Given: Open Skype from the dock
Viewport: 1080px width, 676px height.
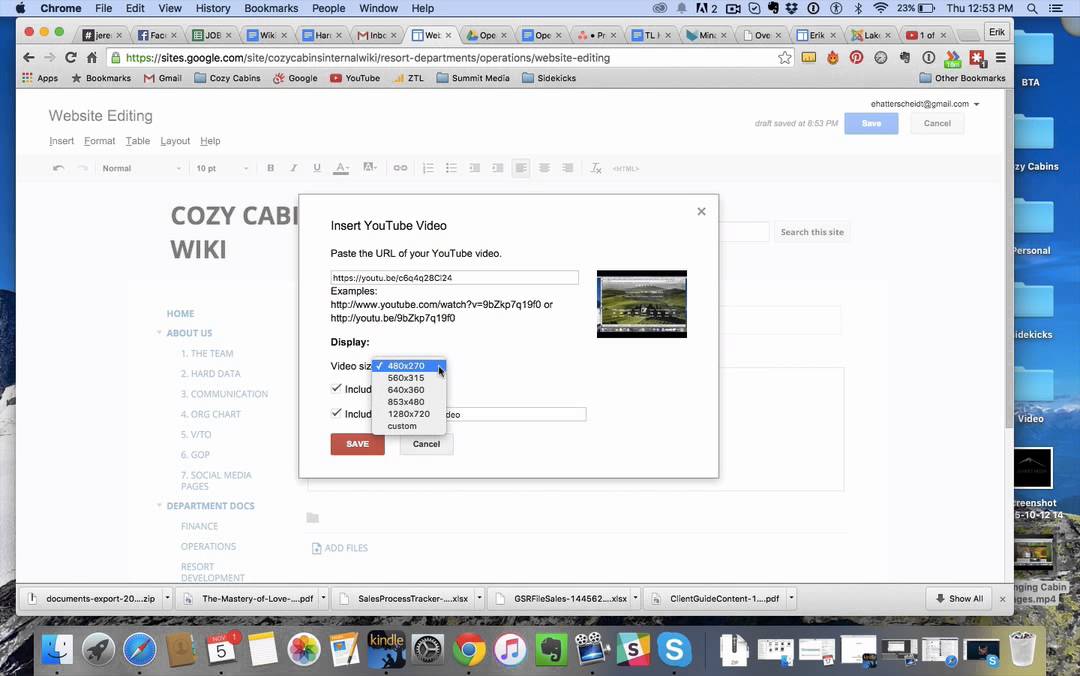Looking at the screenshot, I should (674, 649).
